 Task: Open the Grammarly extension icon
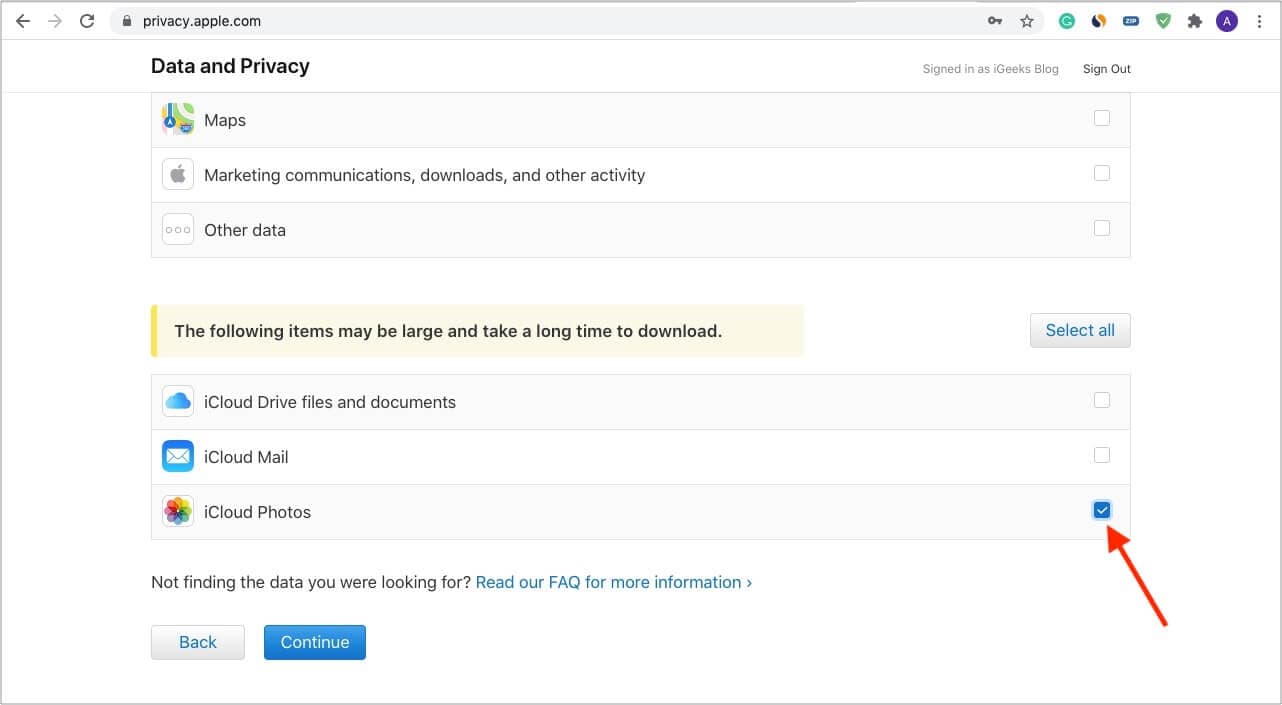click(x=1067, y=21)
